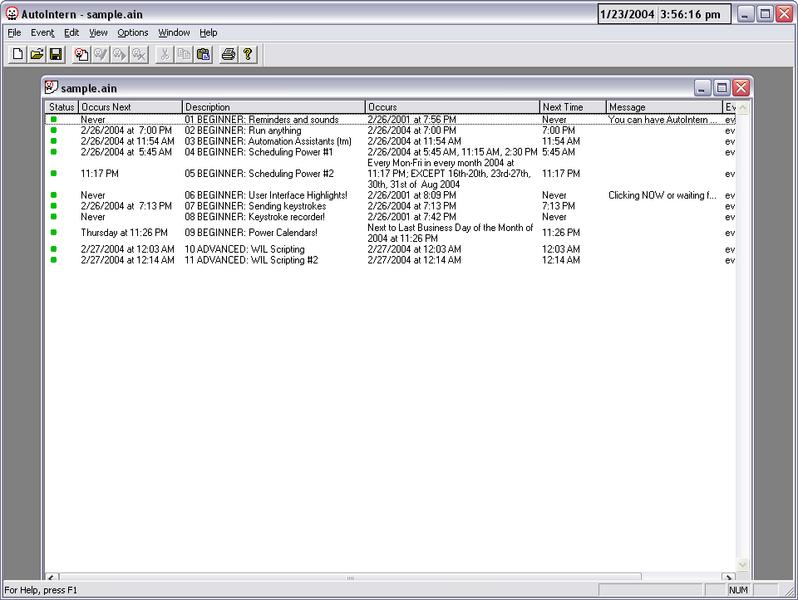Image resolution: width=798 pixels, height=600 pixels.
Task: Click 'Thursday at 11:26 PM' occurs-next cell
Action: (x=124, y=233)
